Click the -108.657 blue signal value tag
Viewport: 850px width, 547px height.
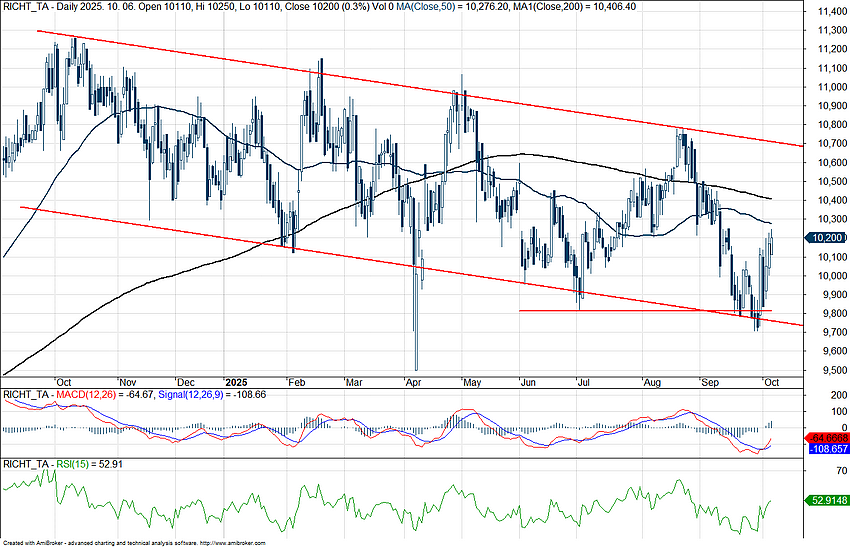coord(827,450)
